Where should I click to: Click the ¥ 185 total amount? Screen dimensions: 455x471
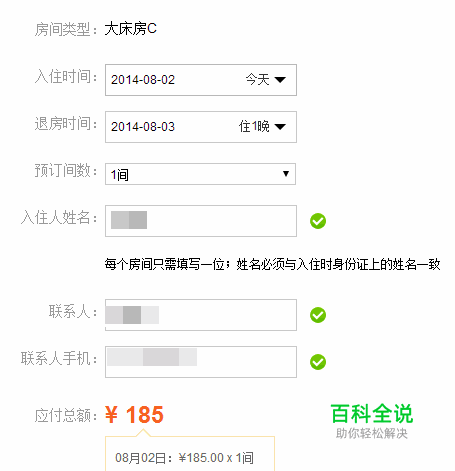tap(134, 415)
